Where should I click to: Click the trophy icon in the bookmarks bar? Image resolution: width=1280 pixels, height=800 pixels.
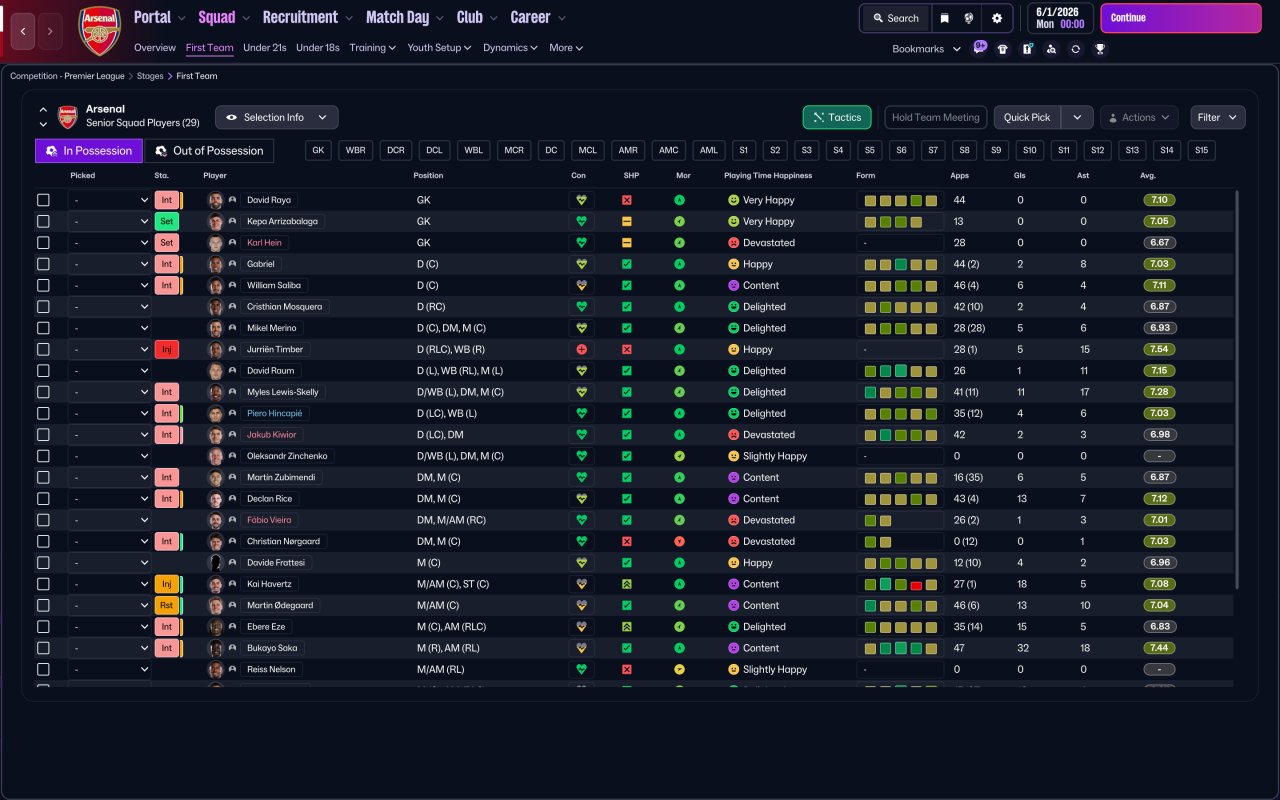point(1100,49)
